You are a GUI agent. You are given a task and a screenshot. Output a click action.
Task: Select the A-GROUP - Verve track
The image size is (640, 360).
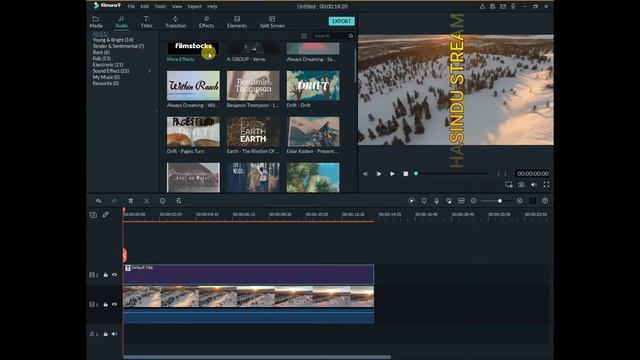tap(253, 48)
